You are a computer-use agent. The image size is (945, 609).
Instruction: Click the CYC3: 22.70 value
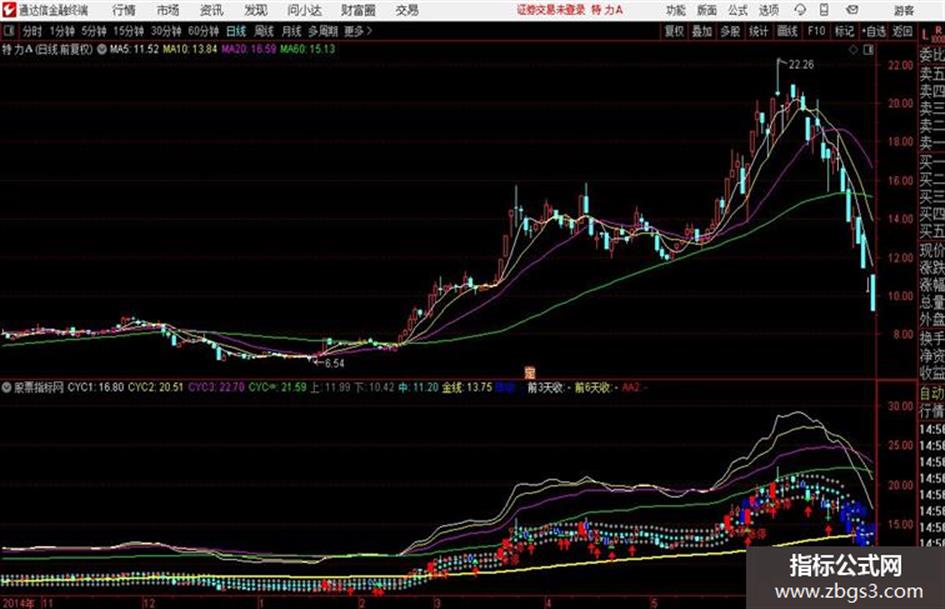click(216, 387)
